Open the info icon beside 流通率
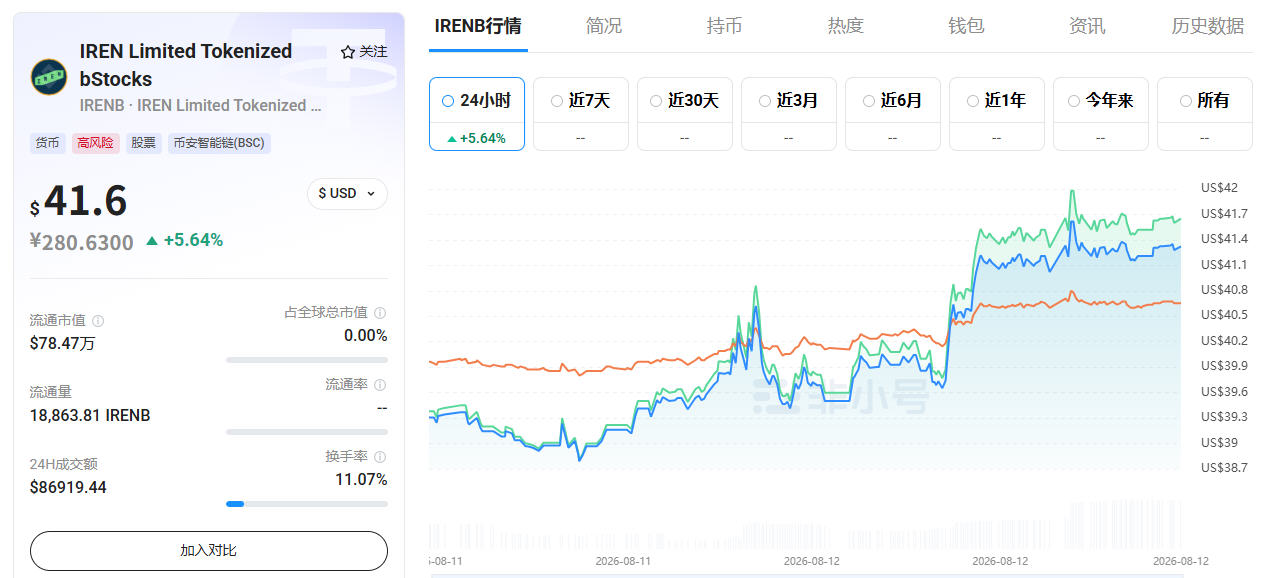The height and width of the screenshot is (578, 1262). [380, 385]
